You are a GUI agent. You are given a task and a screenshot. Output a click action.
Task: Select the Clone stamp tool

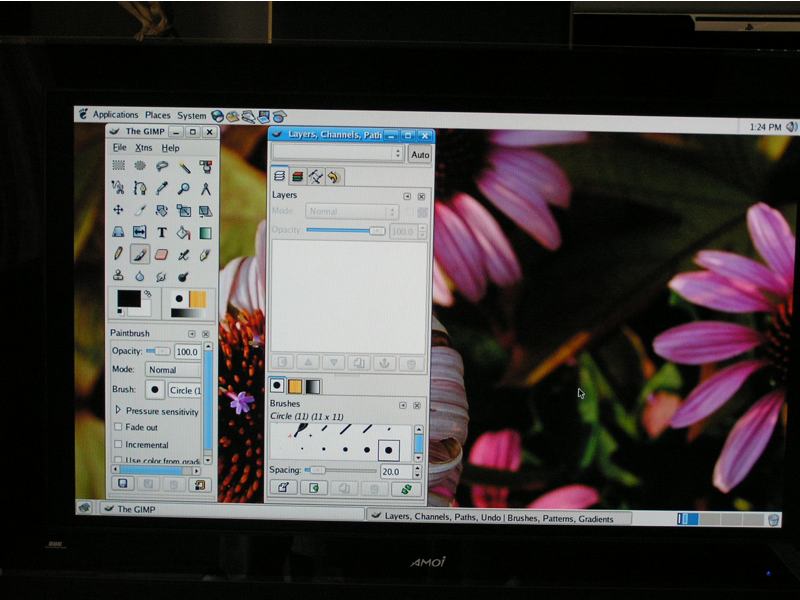point(118,276)
